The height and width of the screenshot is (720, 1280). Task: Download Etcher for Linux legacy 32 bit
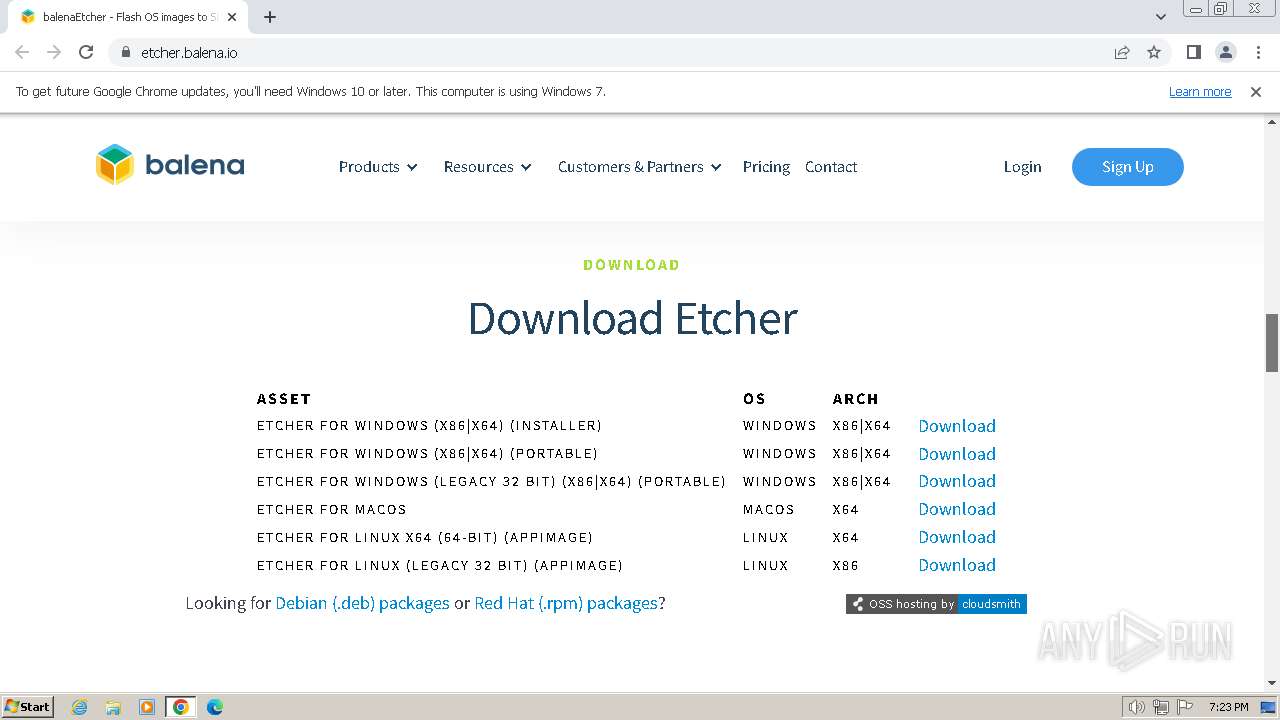(x=957, y=565)
